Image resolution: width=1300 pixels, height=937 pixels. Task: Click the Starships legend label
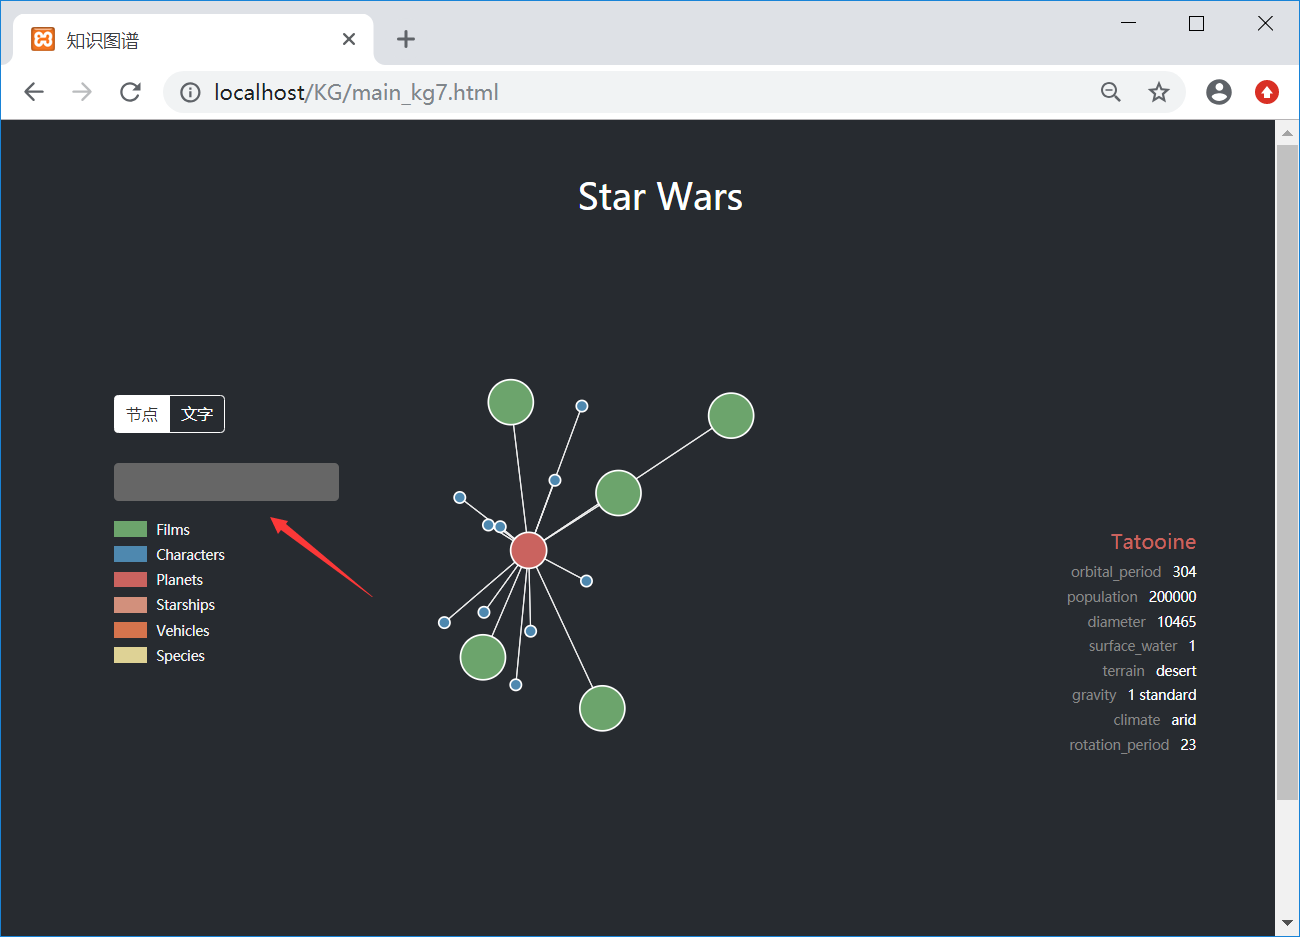point(185,605)
